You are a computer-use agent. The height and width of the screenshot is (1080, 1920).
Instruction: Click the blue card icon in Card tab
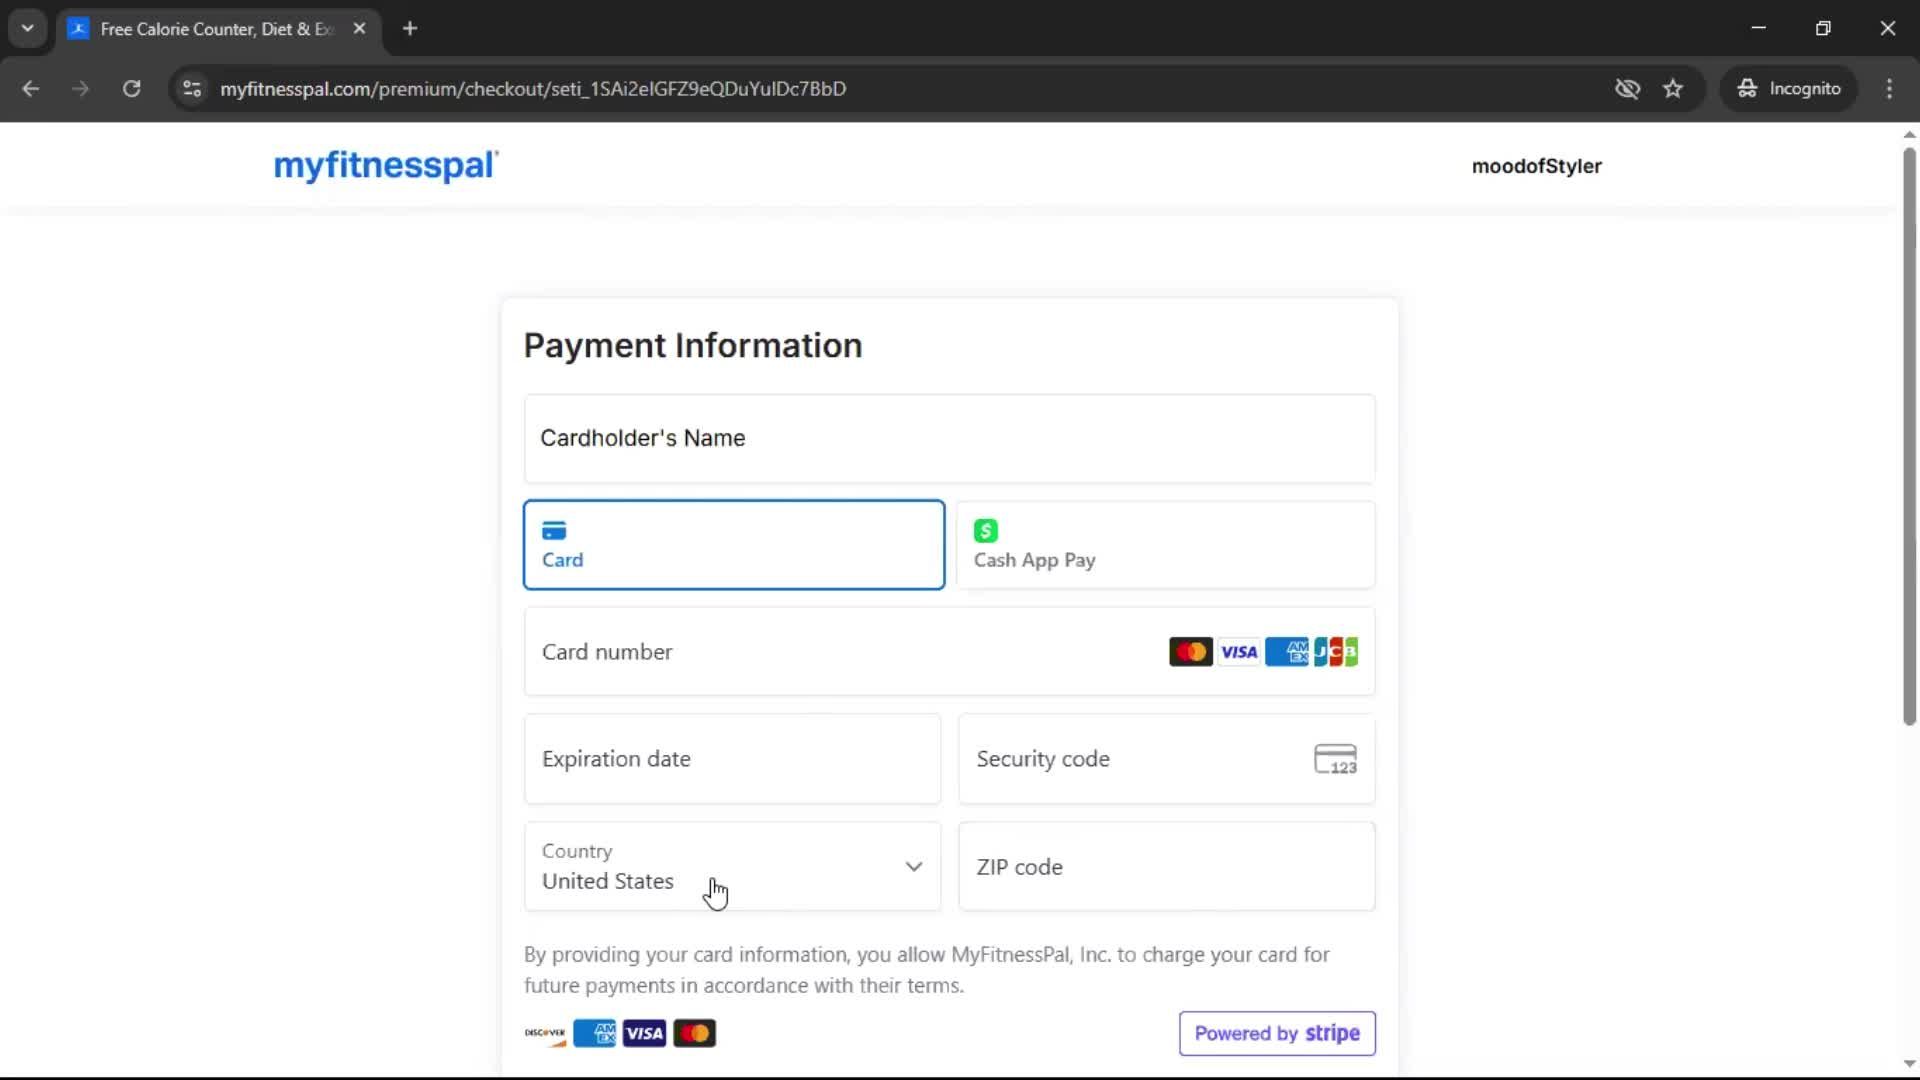(x=554, y=530)
